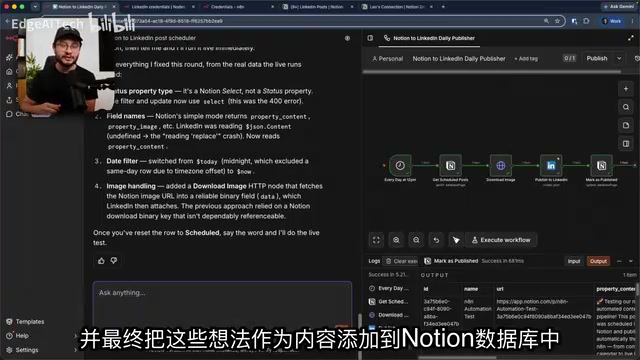This screenshot has height=360, width=640.
Task: Expand the Help submenu arrow
Action: 76,336
